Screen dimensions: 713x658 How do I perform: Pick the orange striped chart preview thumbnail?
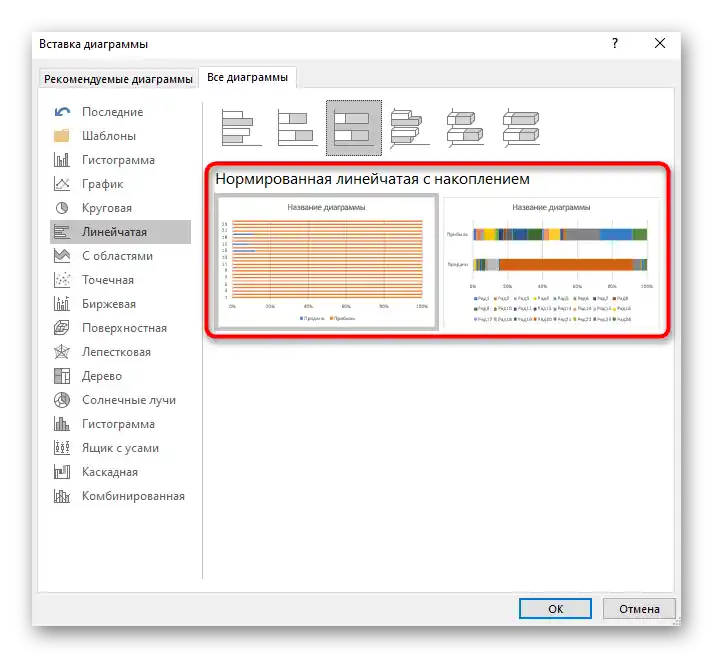point(326,262)
